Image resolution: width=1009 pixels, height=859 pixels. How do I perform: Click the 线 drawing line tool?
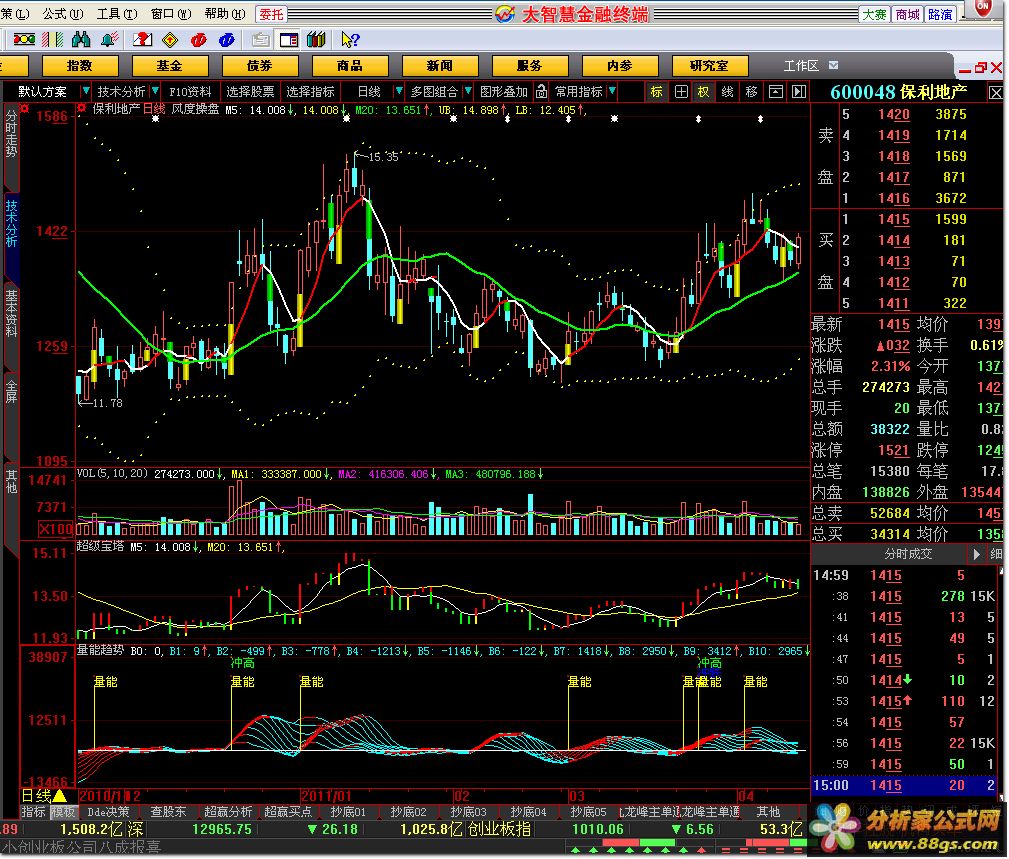point(727,92)
